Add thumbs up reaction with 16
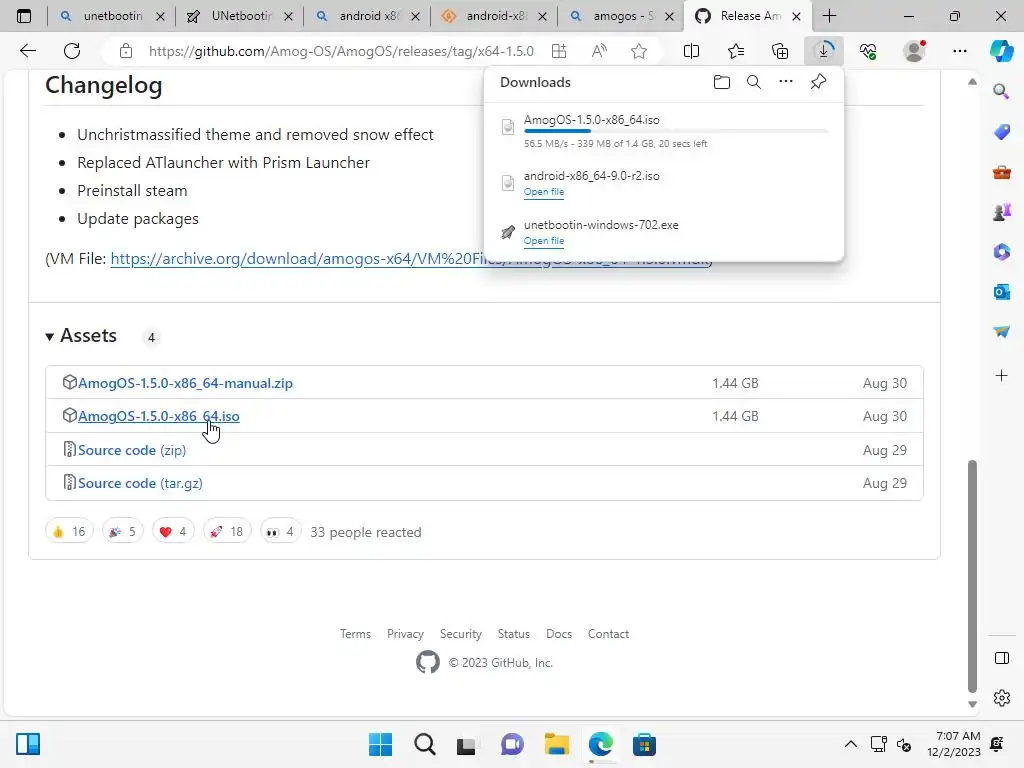1024x768 pixels. pos(69,532)
